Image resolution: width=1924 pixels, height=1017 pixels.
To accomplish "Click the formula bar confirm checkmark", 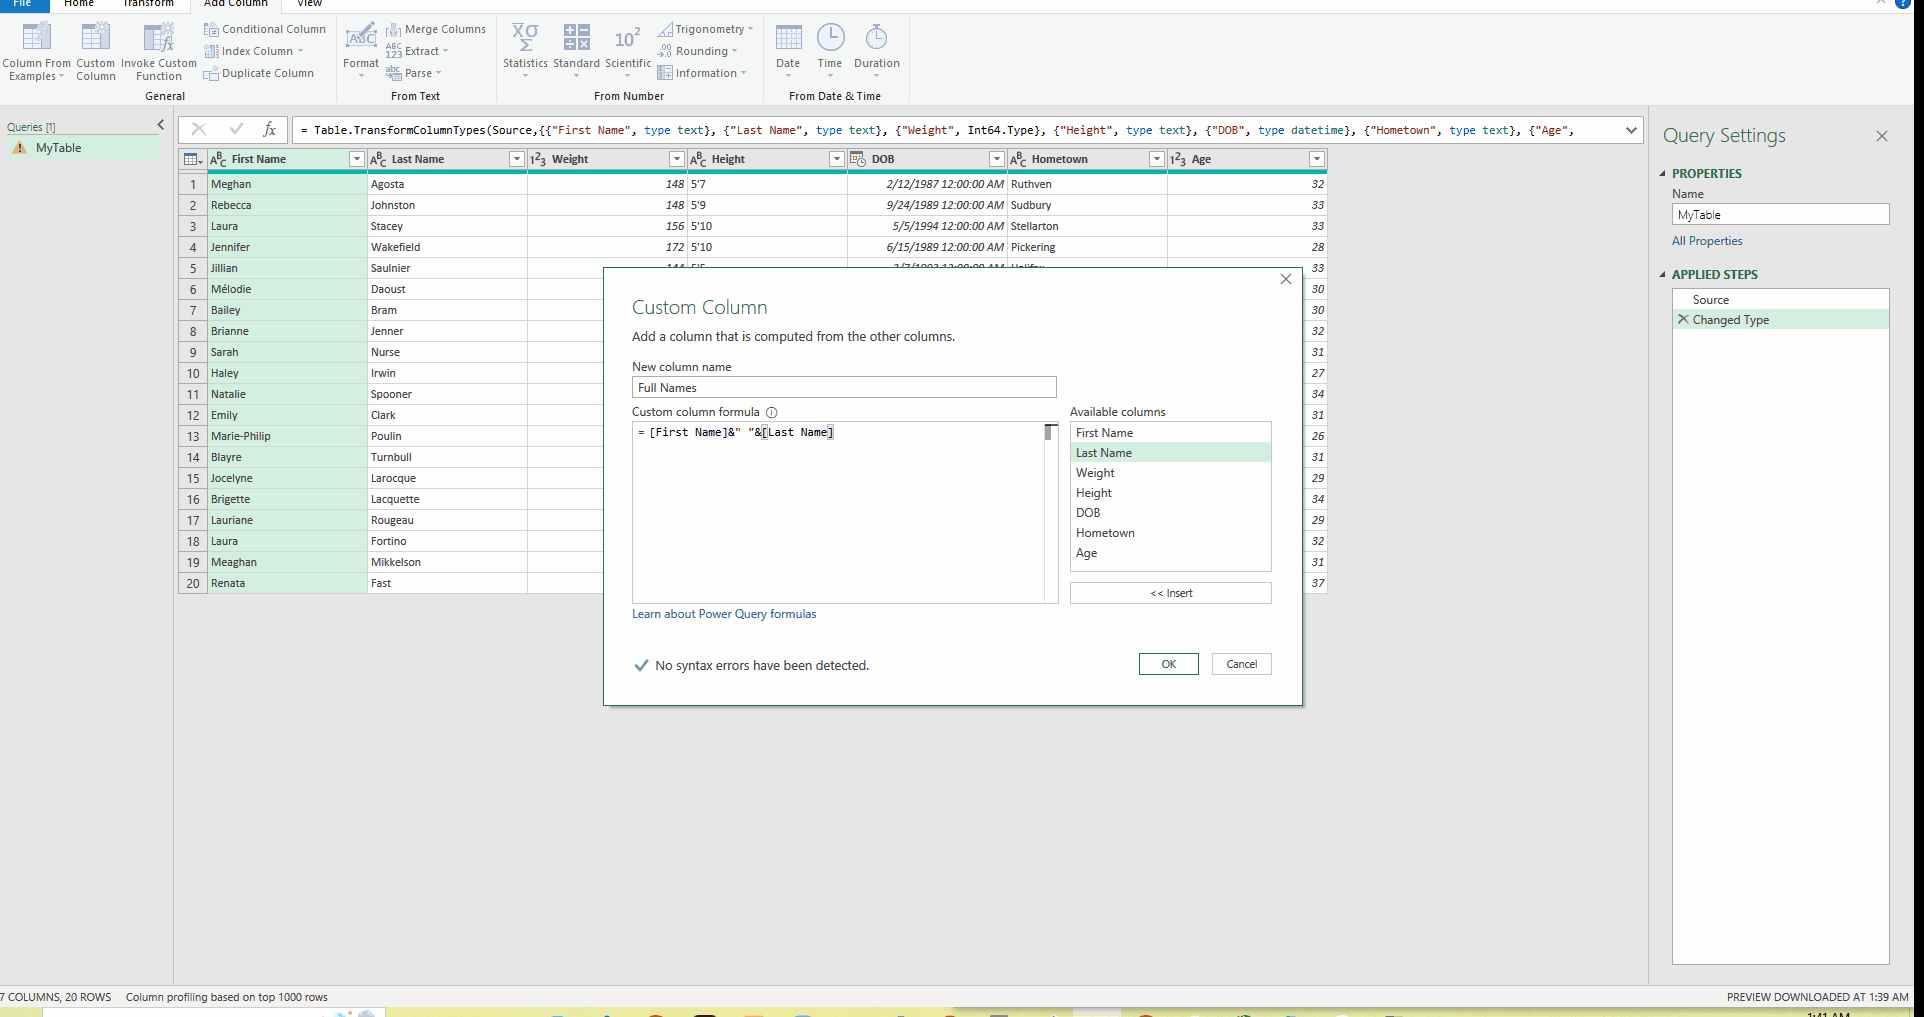I will pos(236,129).
